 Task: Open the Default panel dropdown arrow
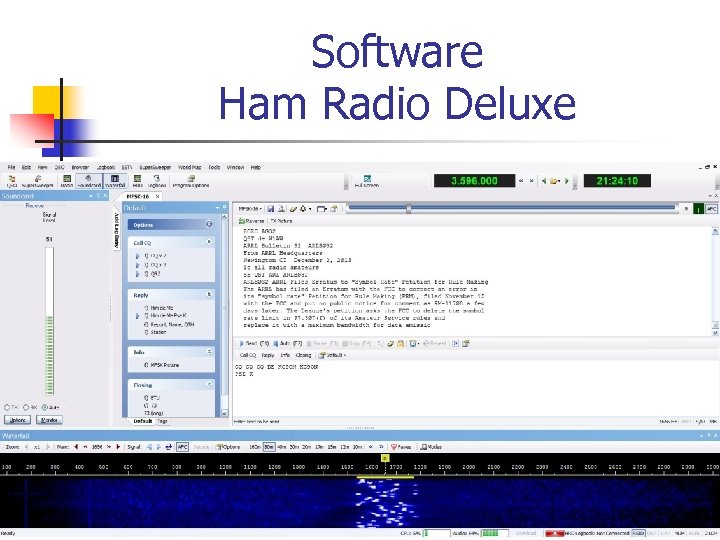[x=217, y=208]
